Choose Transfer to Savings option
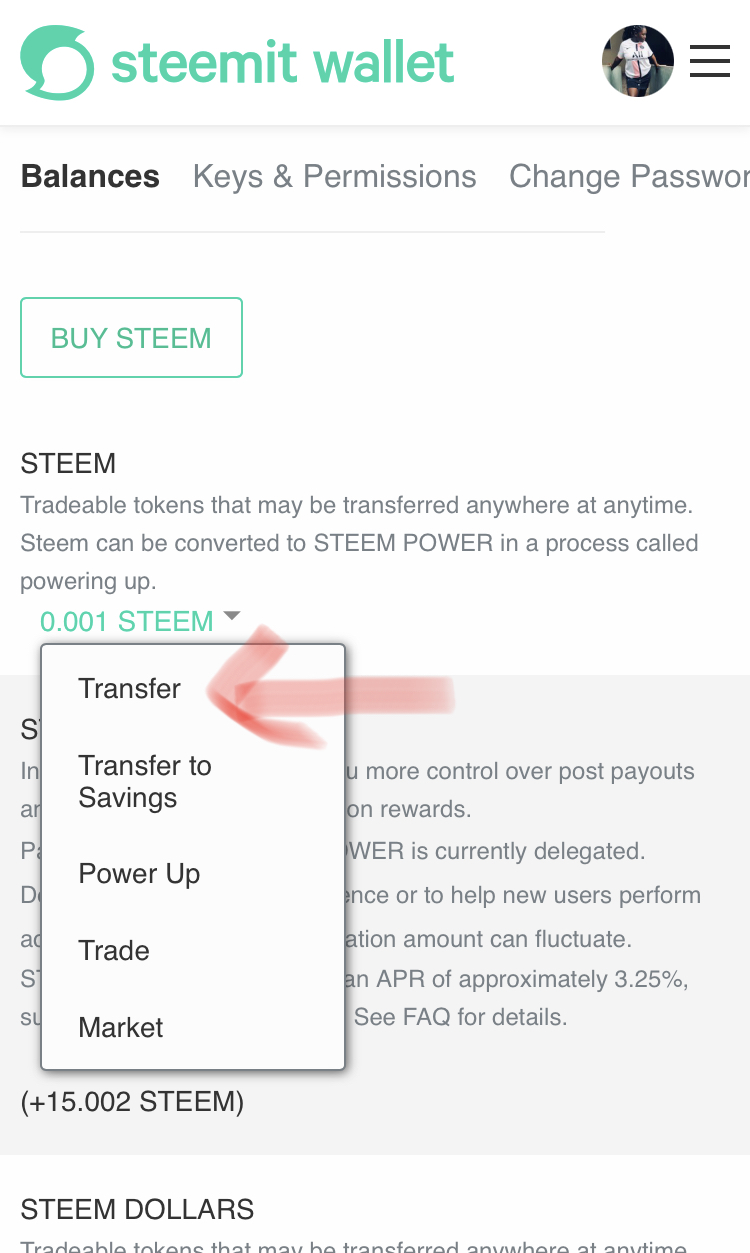The image size is (750, 1253). (x=144, y=782)
